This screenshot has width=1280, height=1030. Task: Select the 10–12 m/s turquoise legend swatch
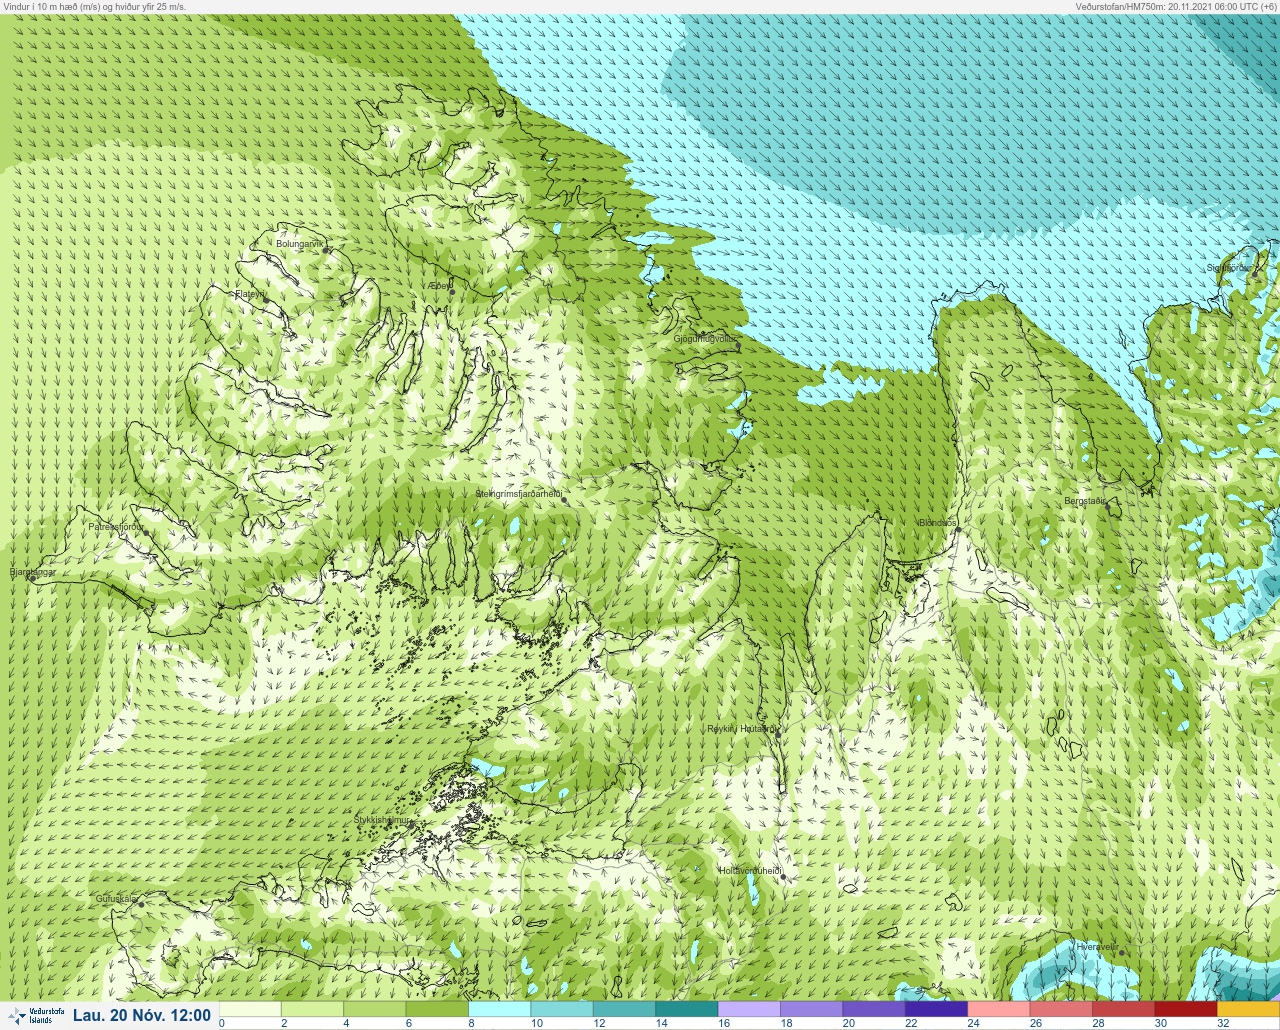pos(562,1009)
